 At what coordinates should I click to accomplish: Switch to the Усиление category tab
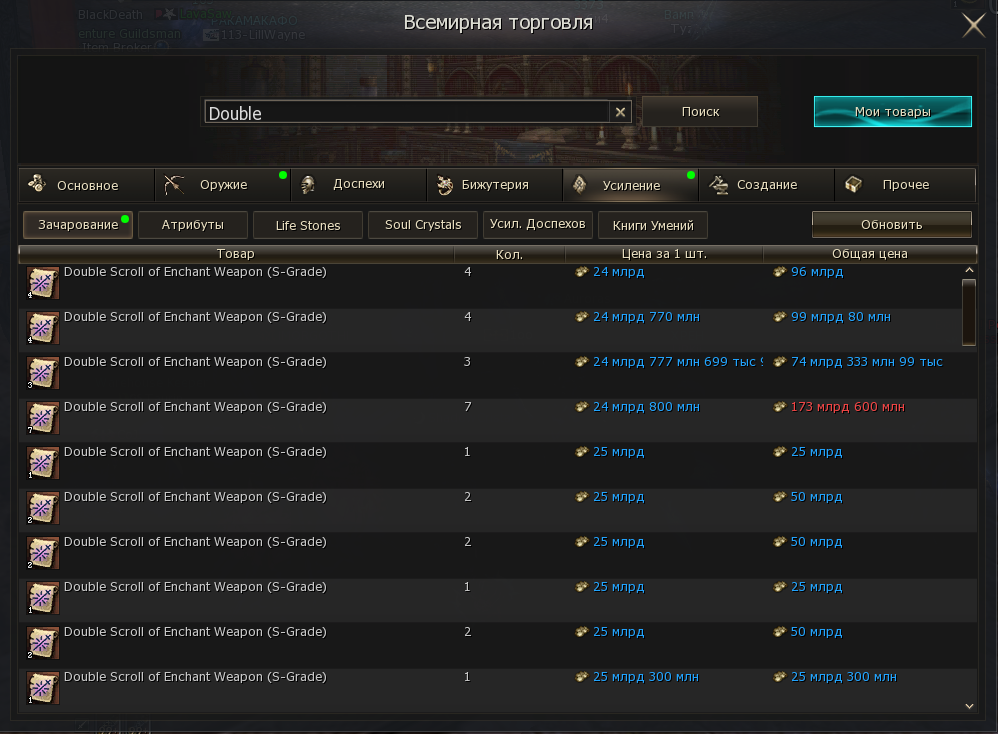tap(631, 185)
